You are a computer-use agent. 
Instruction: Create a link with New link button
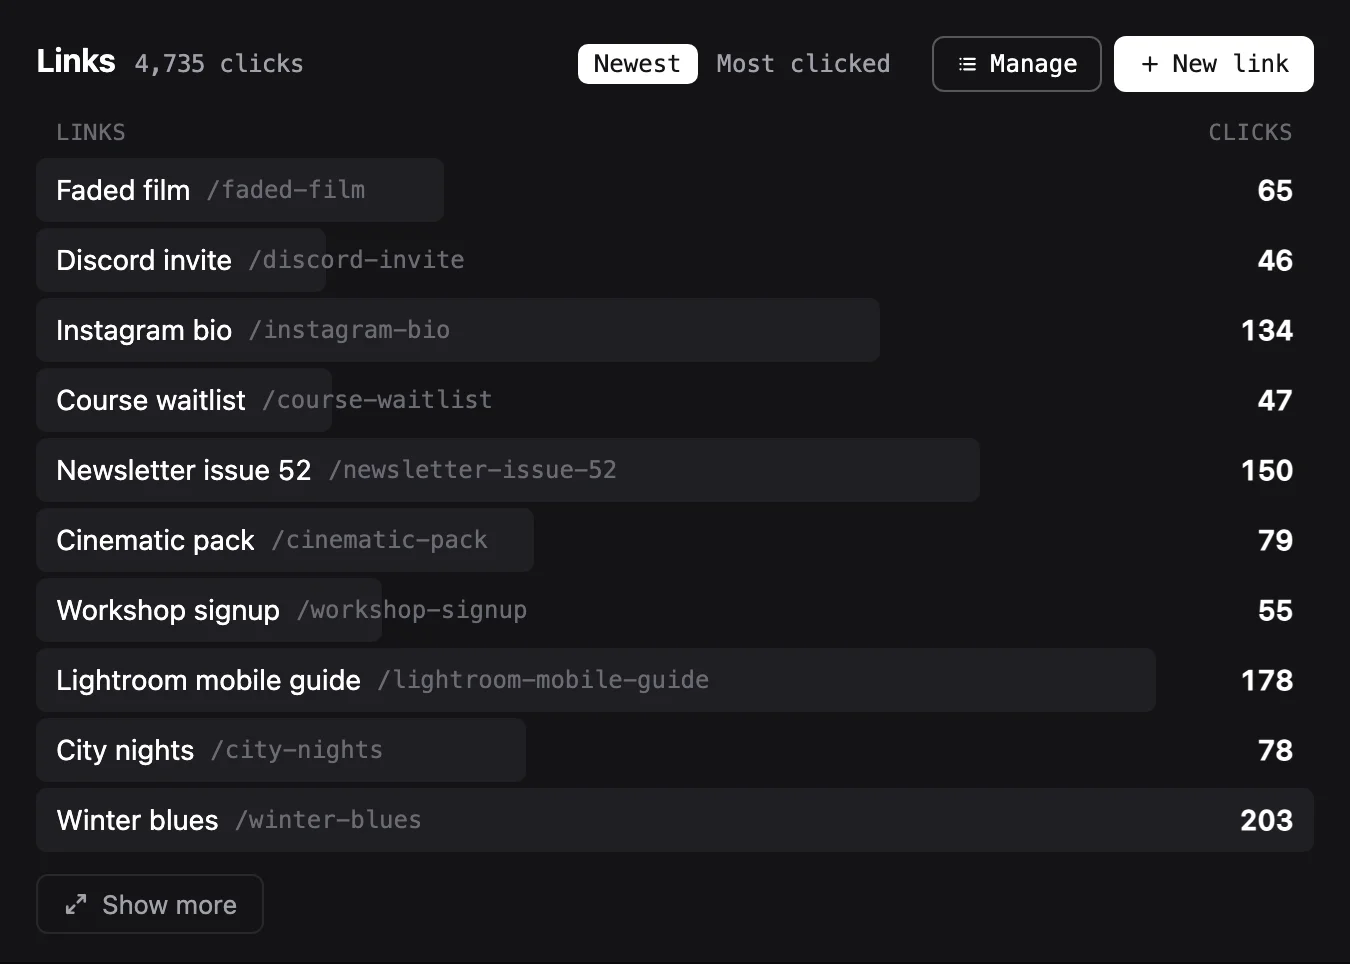[1214, 64]
